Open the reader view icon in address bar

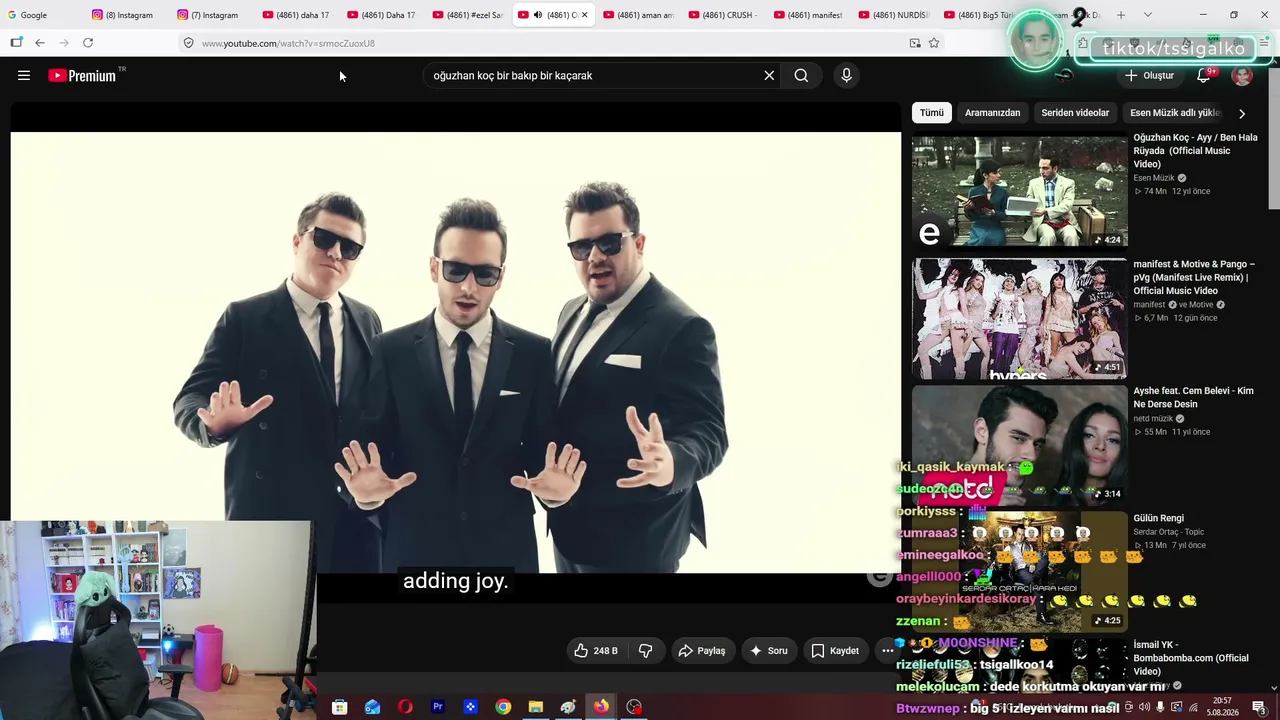[915, 43]
